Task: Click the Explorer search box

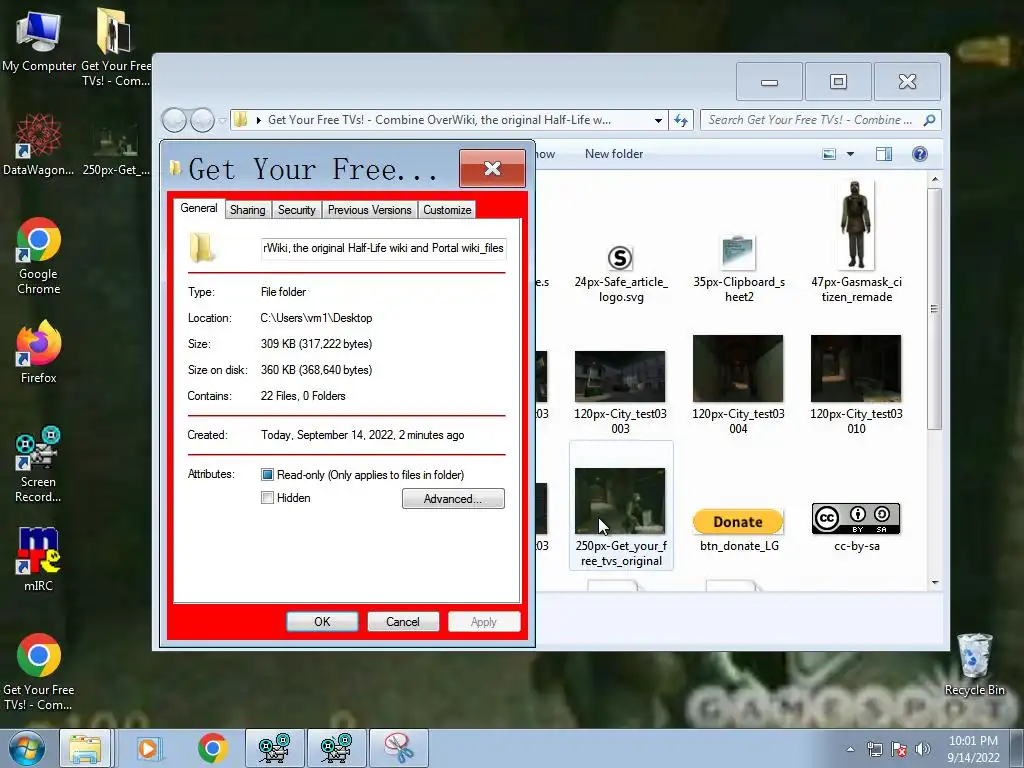Action: pyautogui.click(x=821, y=120)
